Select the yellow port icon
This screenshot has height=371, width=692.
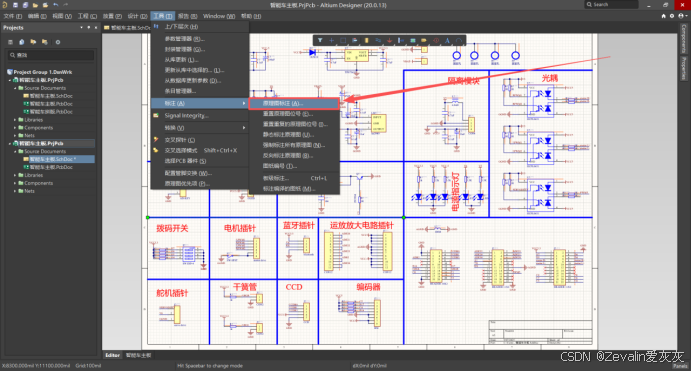click(x=424, y=40)
